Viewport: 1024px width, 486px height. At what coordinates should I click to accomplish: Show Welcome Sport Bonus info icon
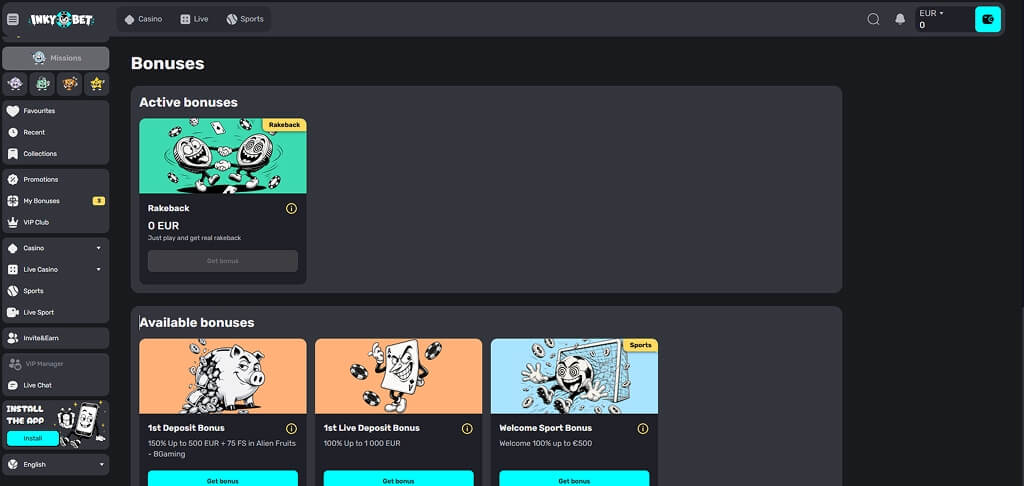coord(643,429)
